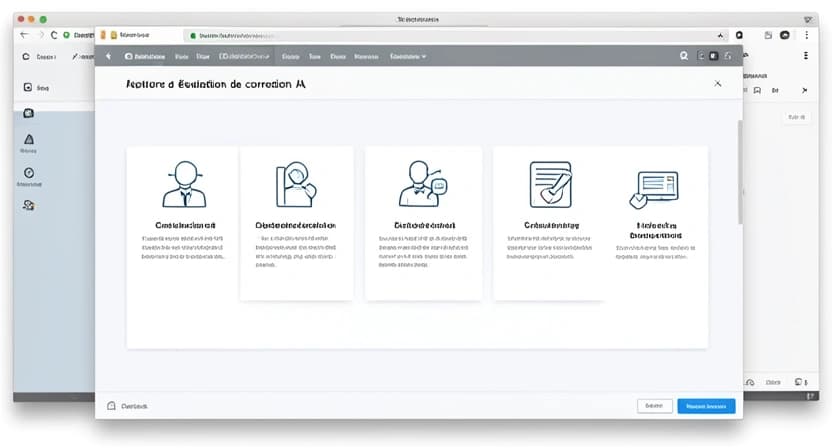Click the address bar of front browser

click(x=456, y=36)
